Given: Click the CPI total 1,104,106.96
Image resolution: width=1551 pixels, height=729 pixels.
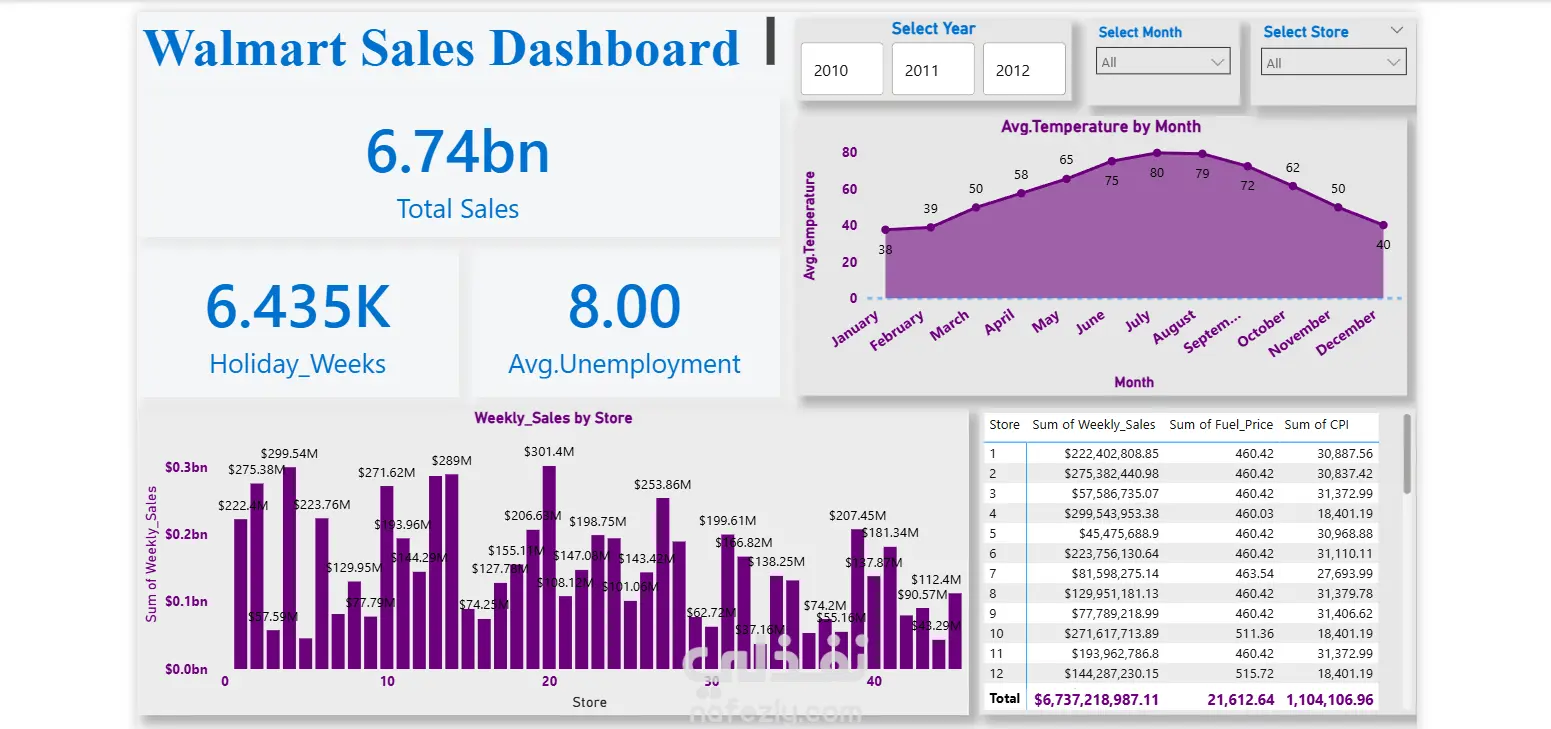Looking at the screenshot, I should 1332,699.
